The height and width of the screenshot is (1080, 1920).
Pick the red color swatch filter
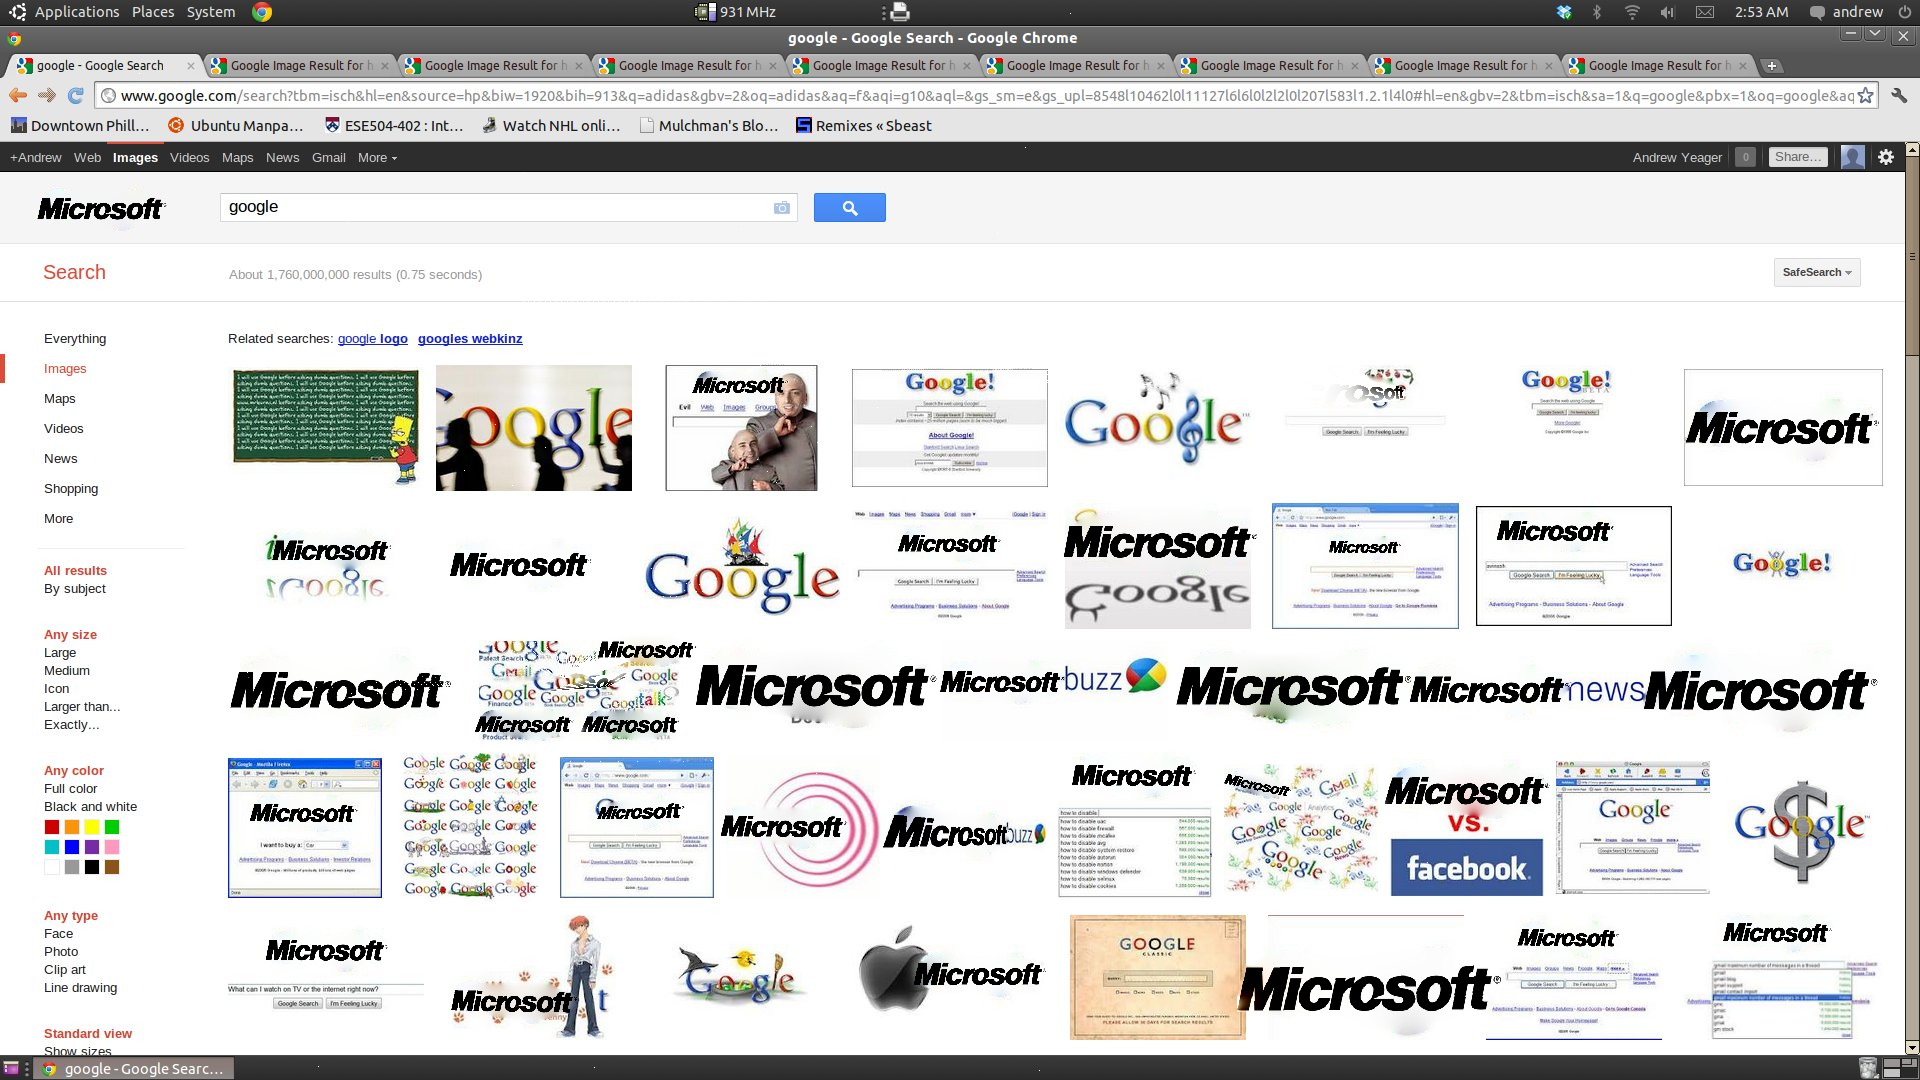coord(52,827)
